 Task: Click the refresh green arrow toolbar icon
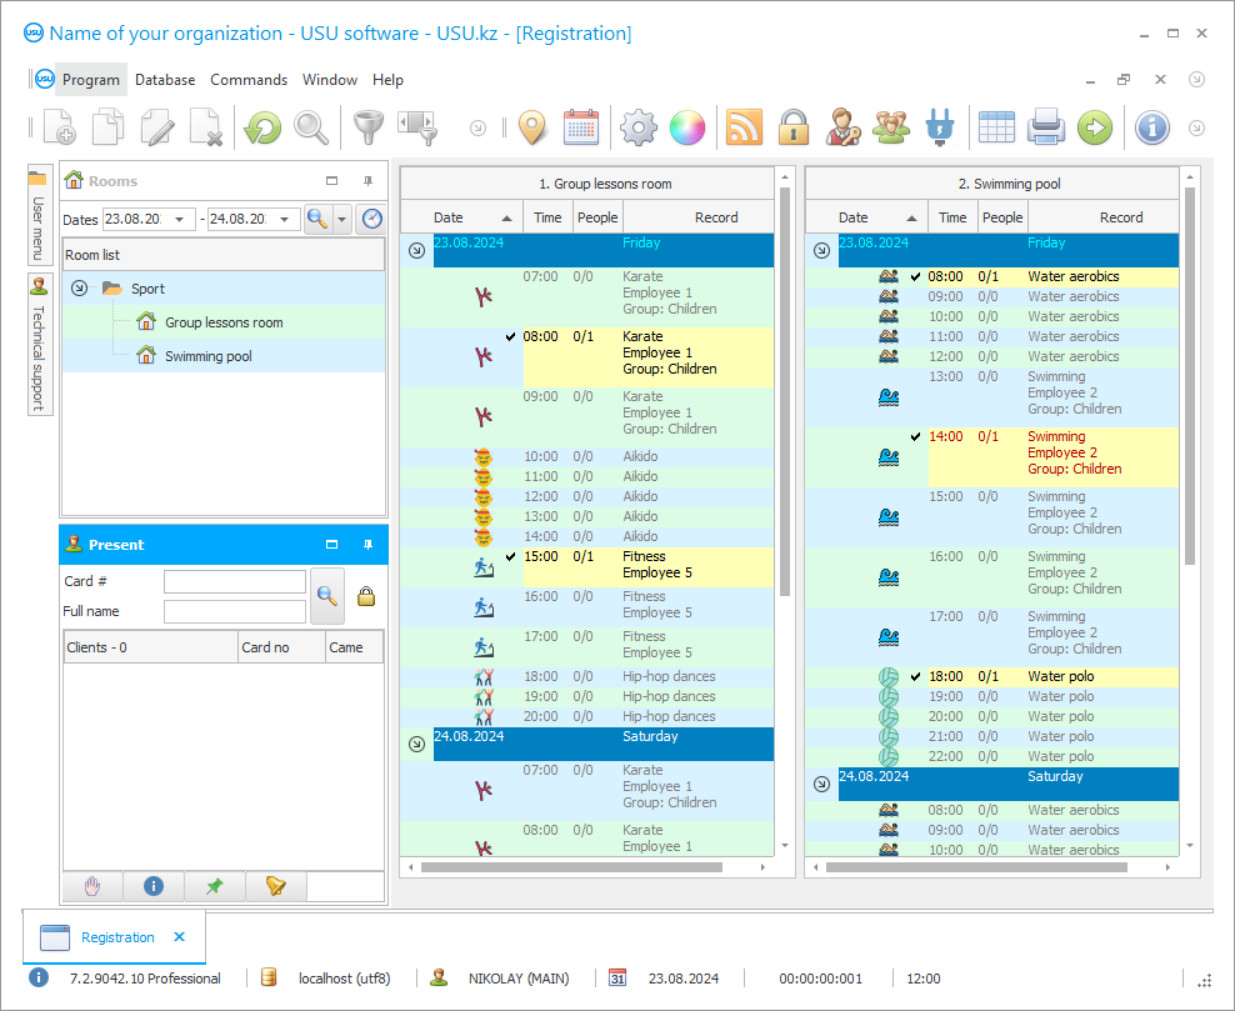263,128
